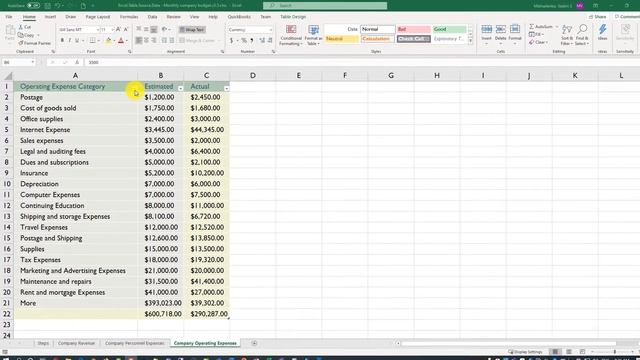Open Conditional Formatting menu
Image resolution: width=640 pixels, height=360 pixels.
(291, 35)
